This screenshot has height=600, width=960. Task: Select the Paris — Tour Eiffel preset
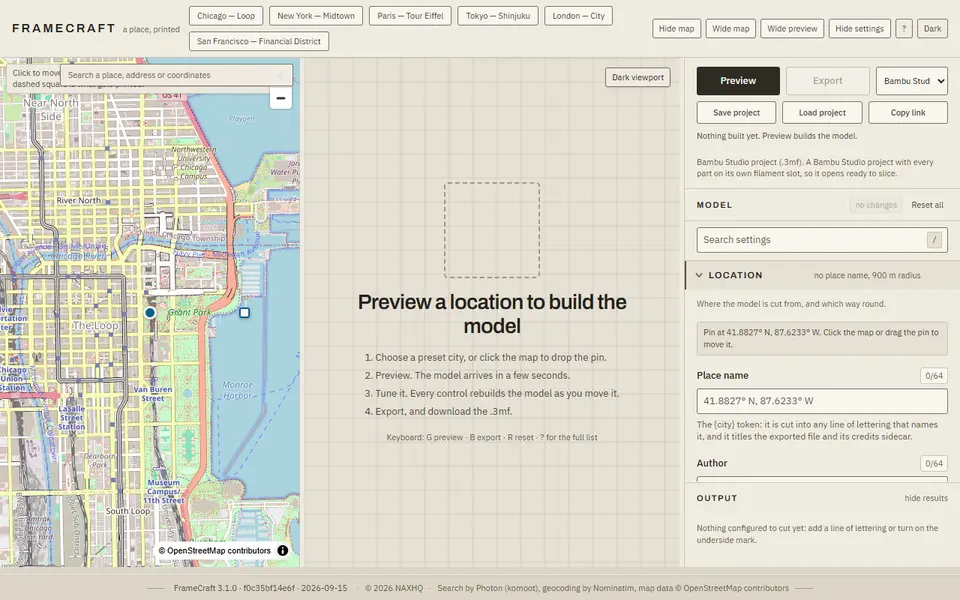(410, 16)
